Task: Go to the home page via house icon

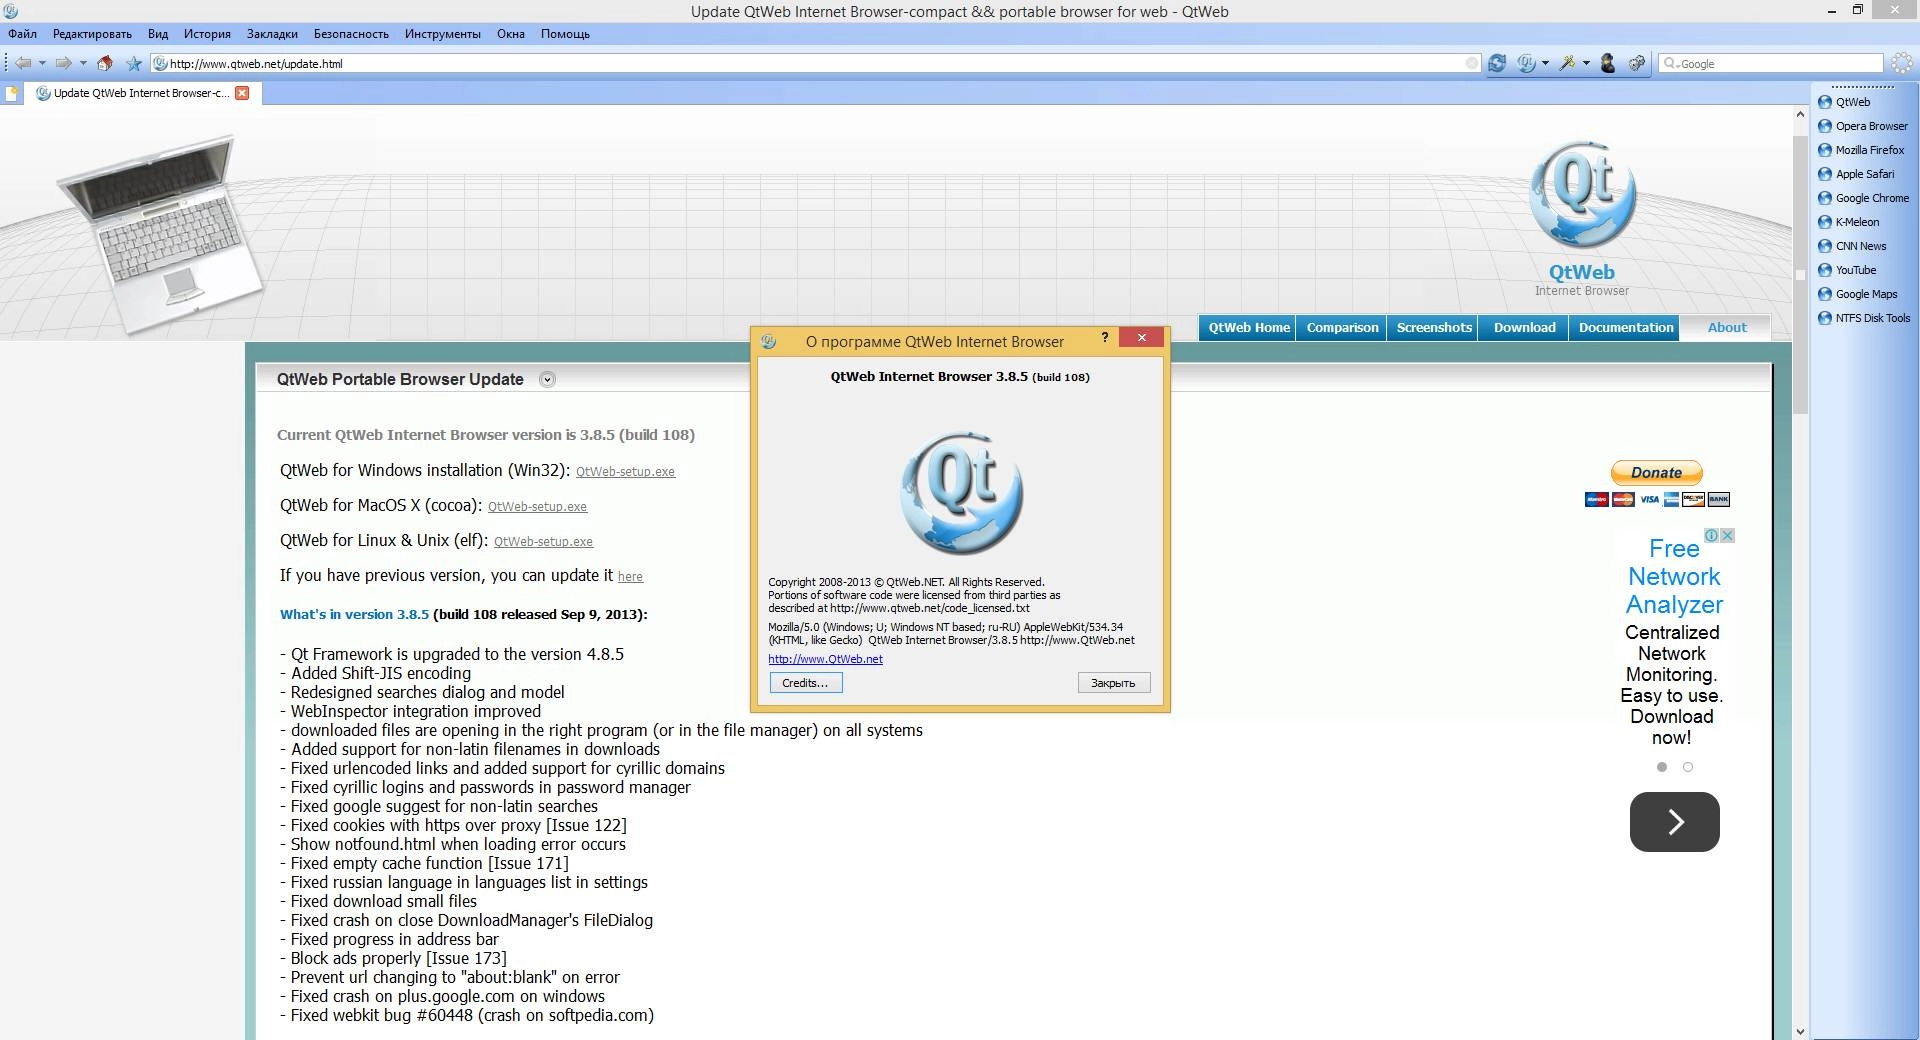Action: [105, 63]
